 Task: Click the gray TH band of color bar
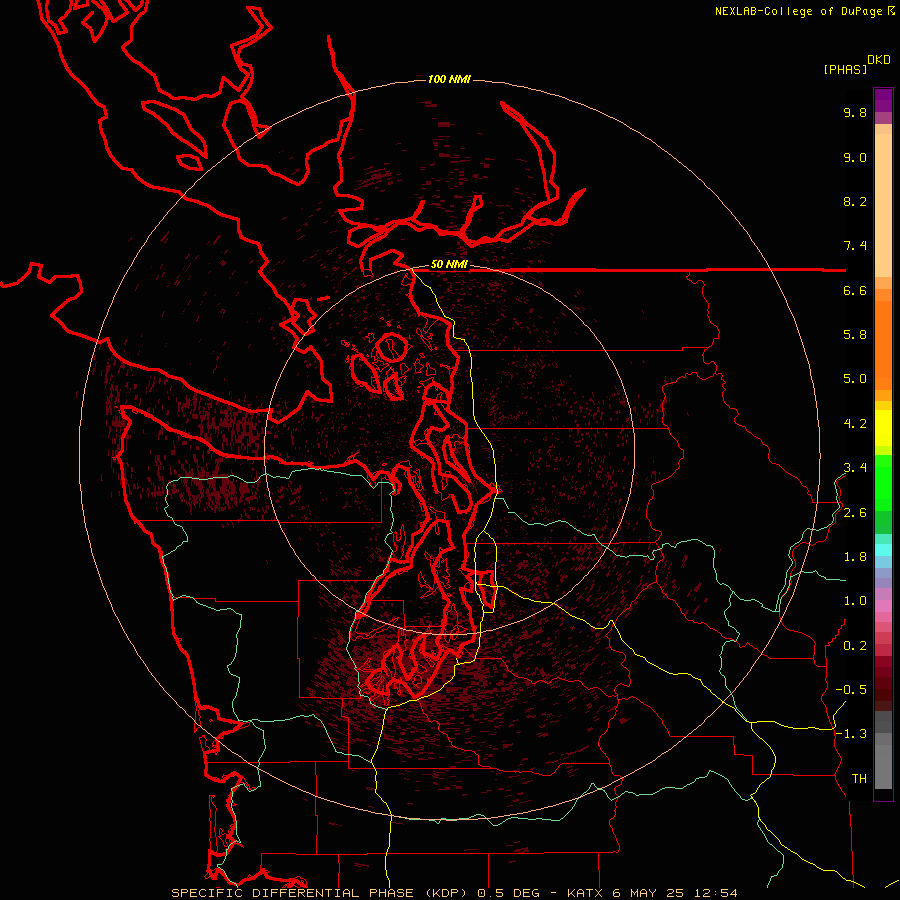pos(883,766)
